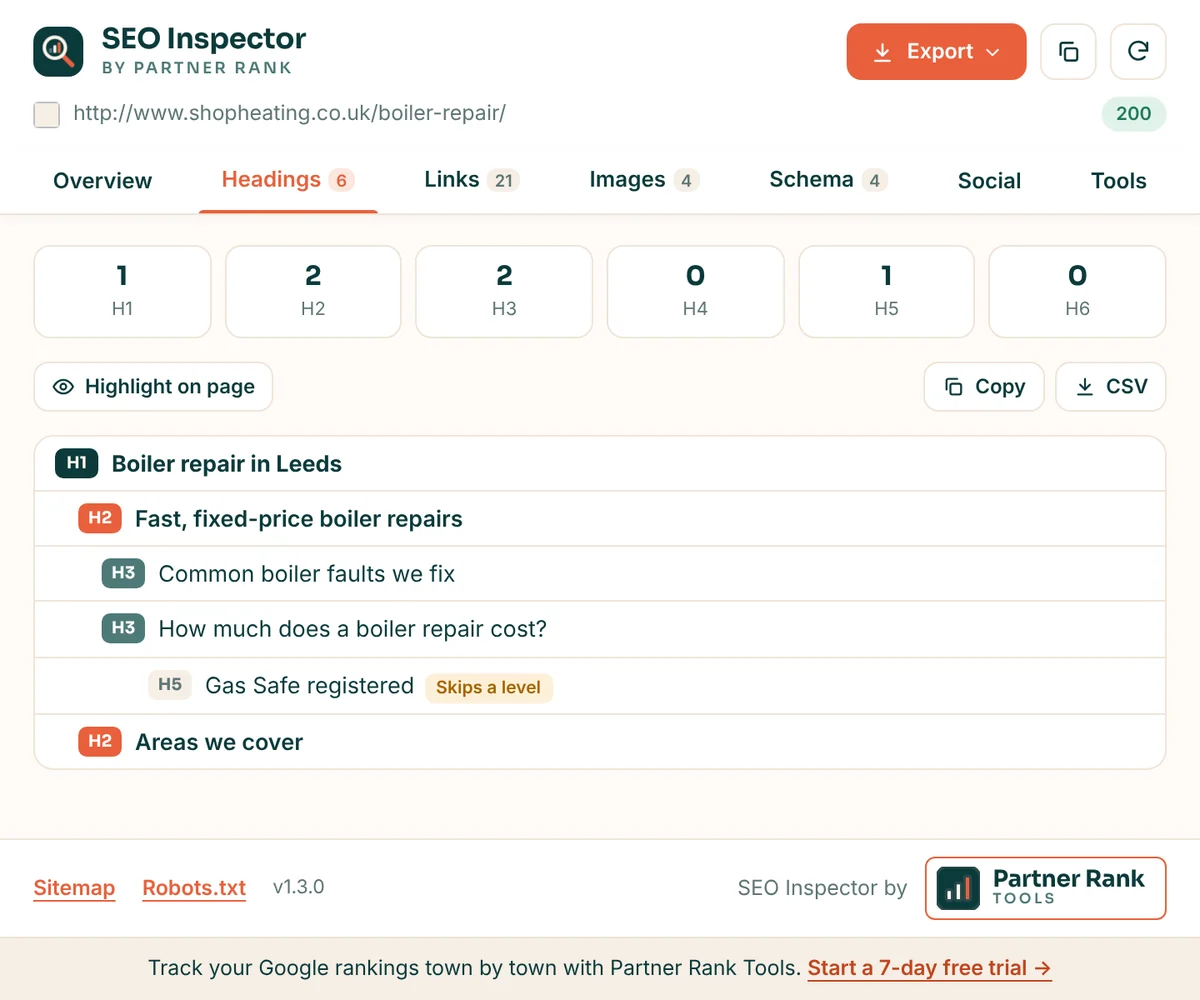
Task: Click the H5 badge for Gas Safe registered
Action: 170,685
